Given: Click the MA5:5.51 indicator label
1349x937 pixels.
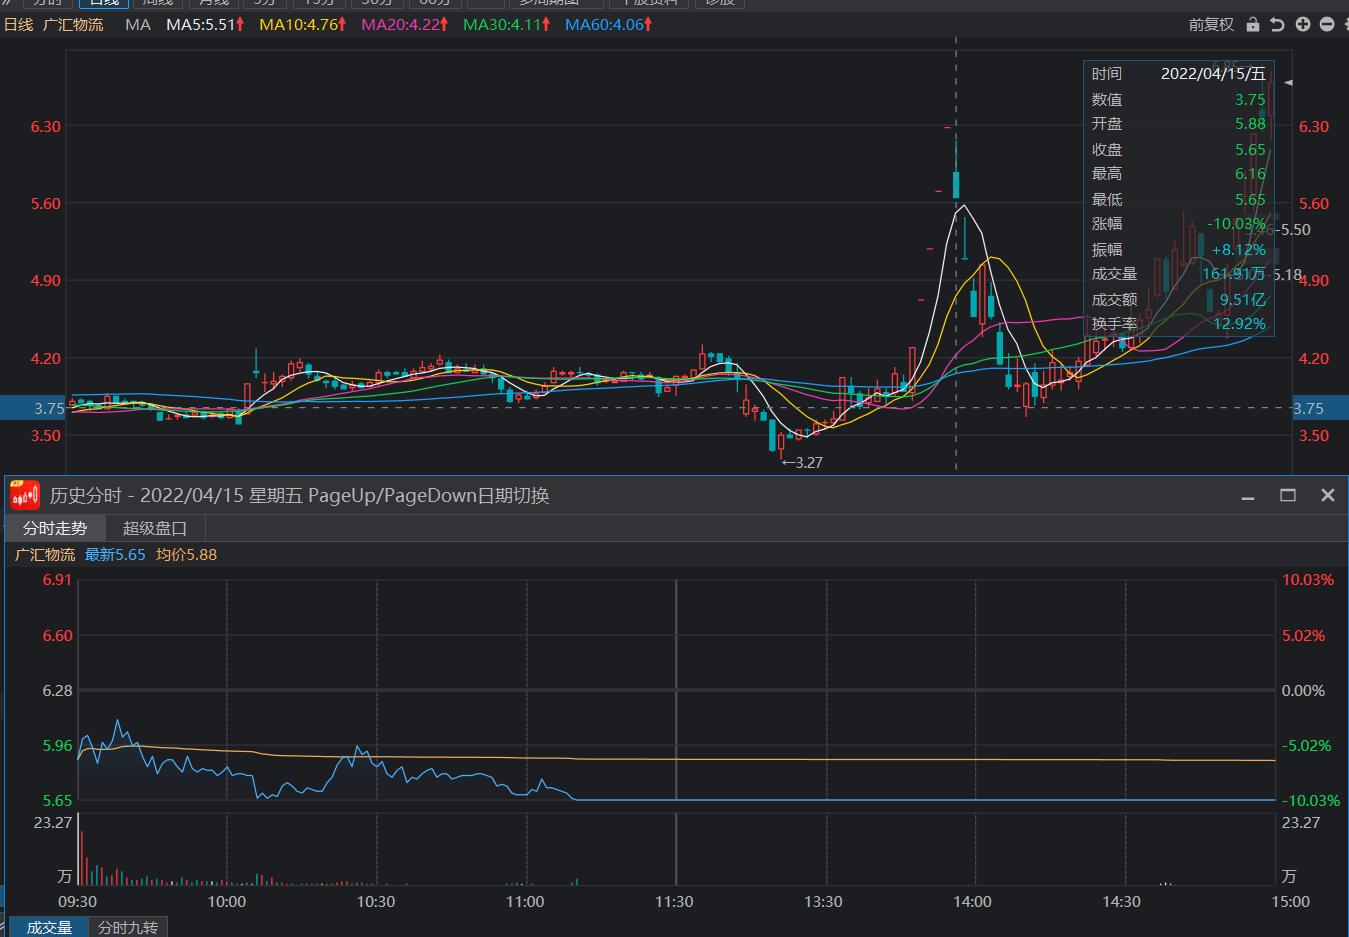Looking at the screenshot, I should tap(205, 24).
